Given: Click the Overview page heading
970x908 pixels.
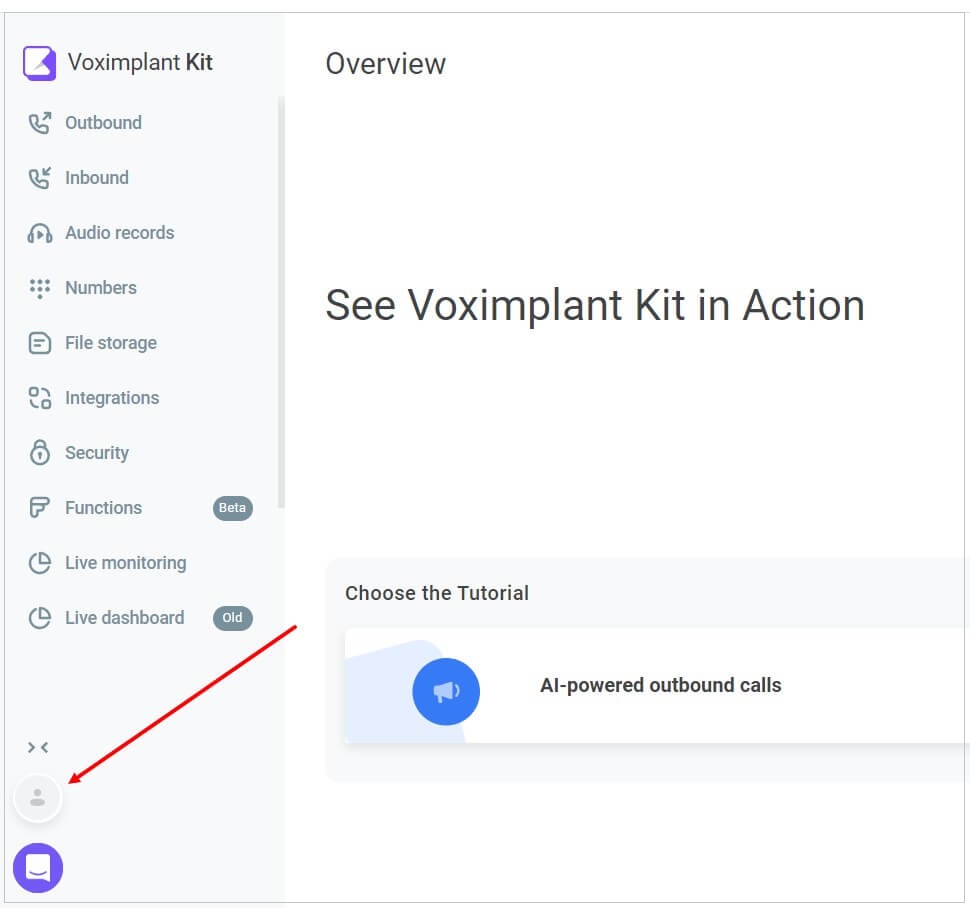Looking at the screenshot, I should pos(385,64).
